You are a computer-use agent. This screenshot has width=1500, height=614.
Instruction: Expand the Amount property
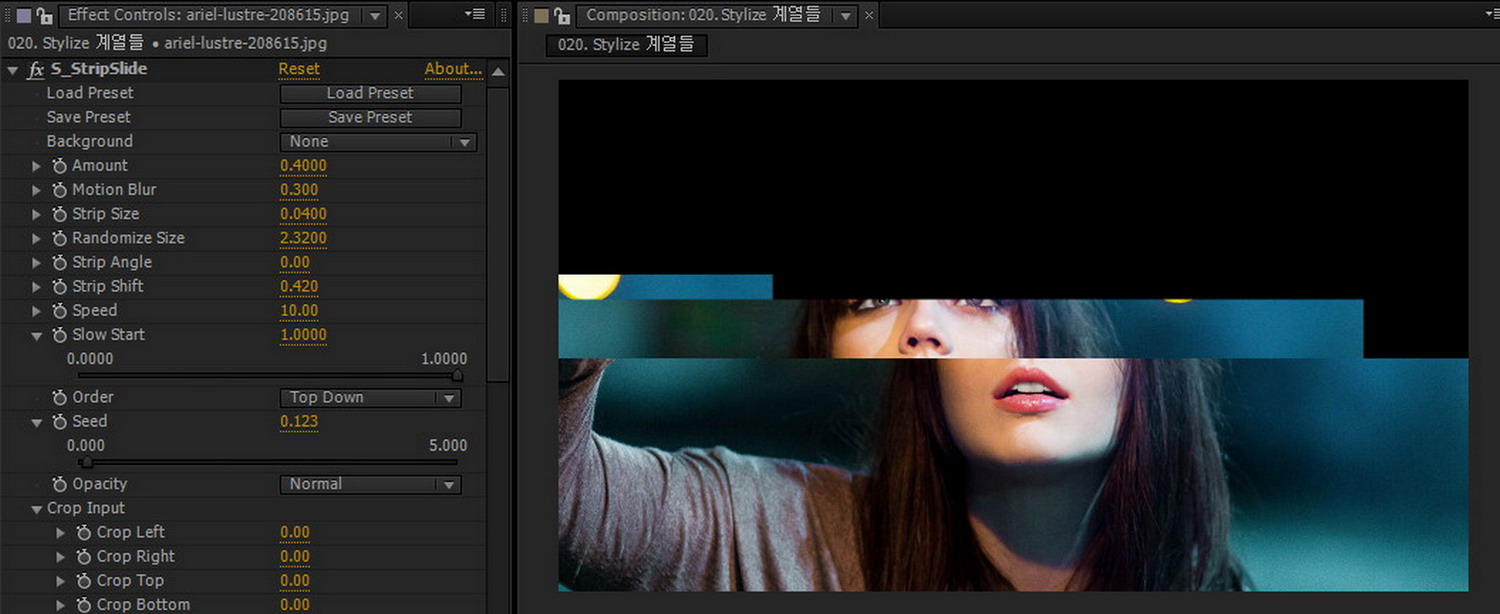[x=37, y=166]
